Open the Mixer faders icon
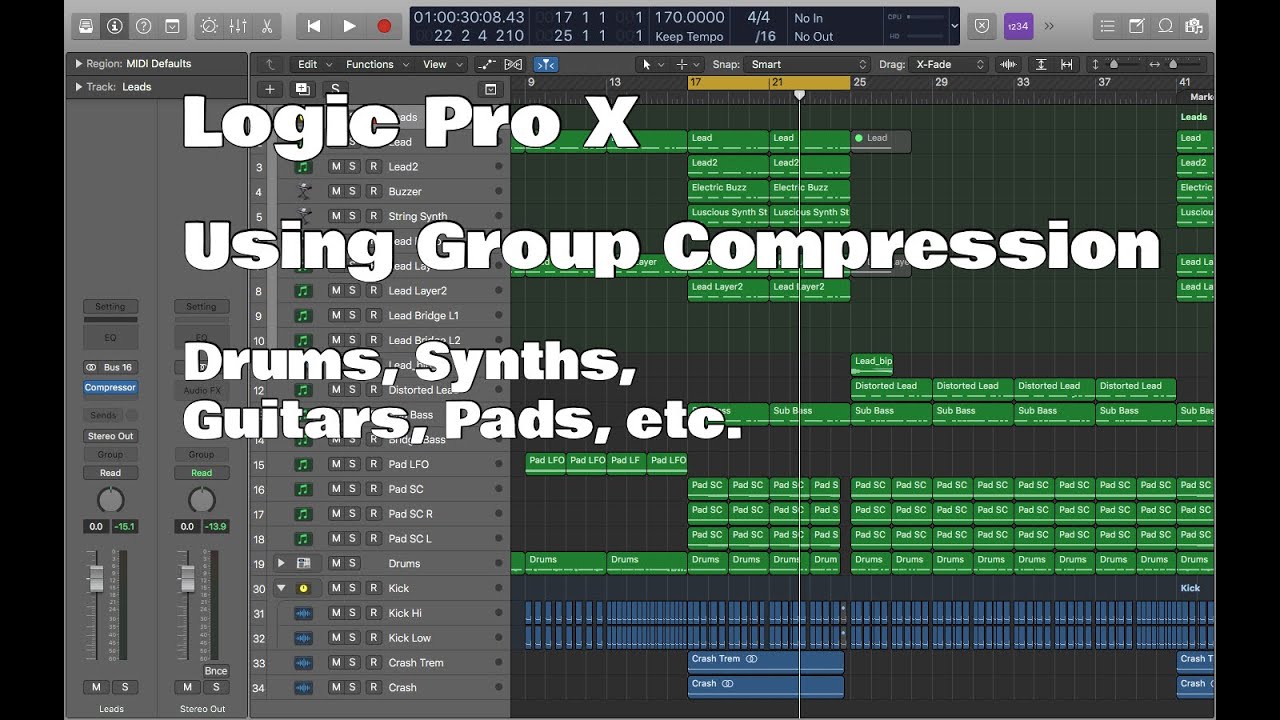The width and height of the screenshot is (1280, 720). coord(237,26)
